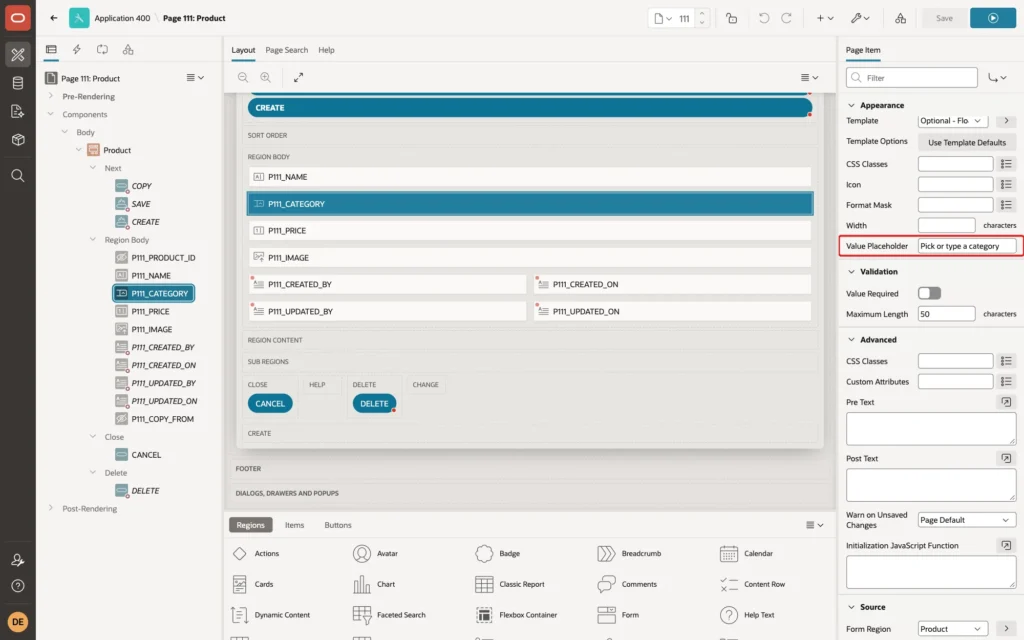Viewport: 1024px width, 640px height.
Task: Open the Help question mark icon
Action: [18, 586]
